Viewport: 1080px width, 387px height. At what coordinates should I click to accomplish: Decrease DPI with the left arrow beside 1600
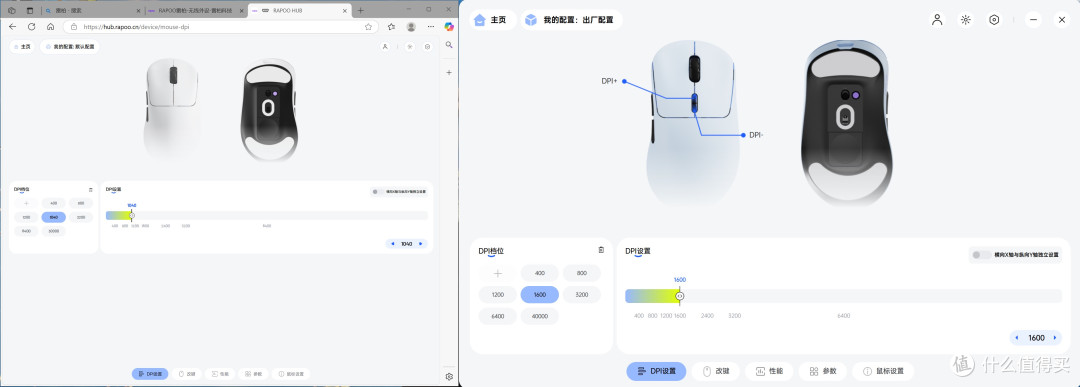(1017, 338)
